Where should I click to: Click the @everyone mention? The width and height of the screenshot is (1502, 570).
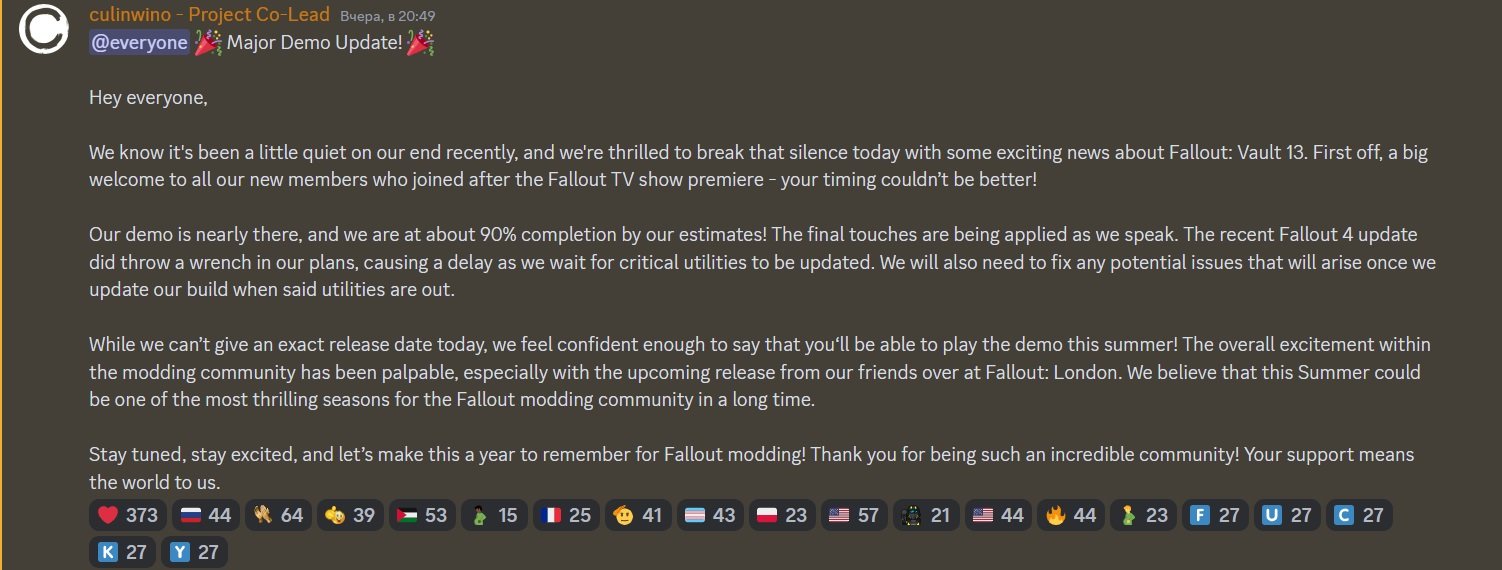(139, 43)
